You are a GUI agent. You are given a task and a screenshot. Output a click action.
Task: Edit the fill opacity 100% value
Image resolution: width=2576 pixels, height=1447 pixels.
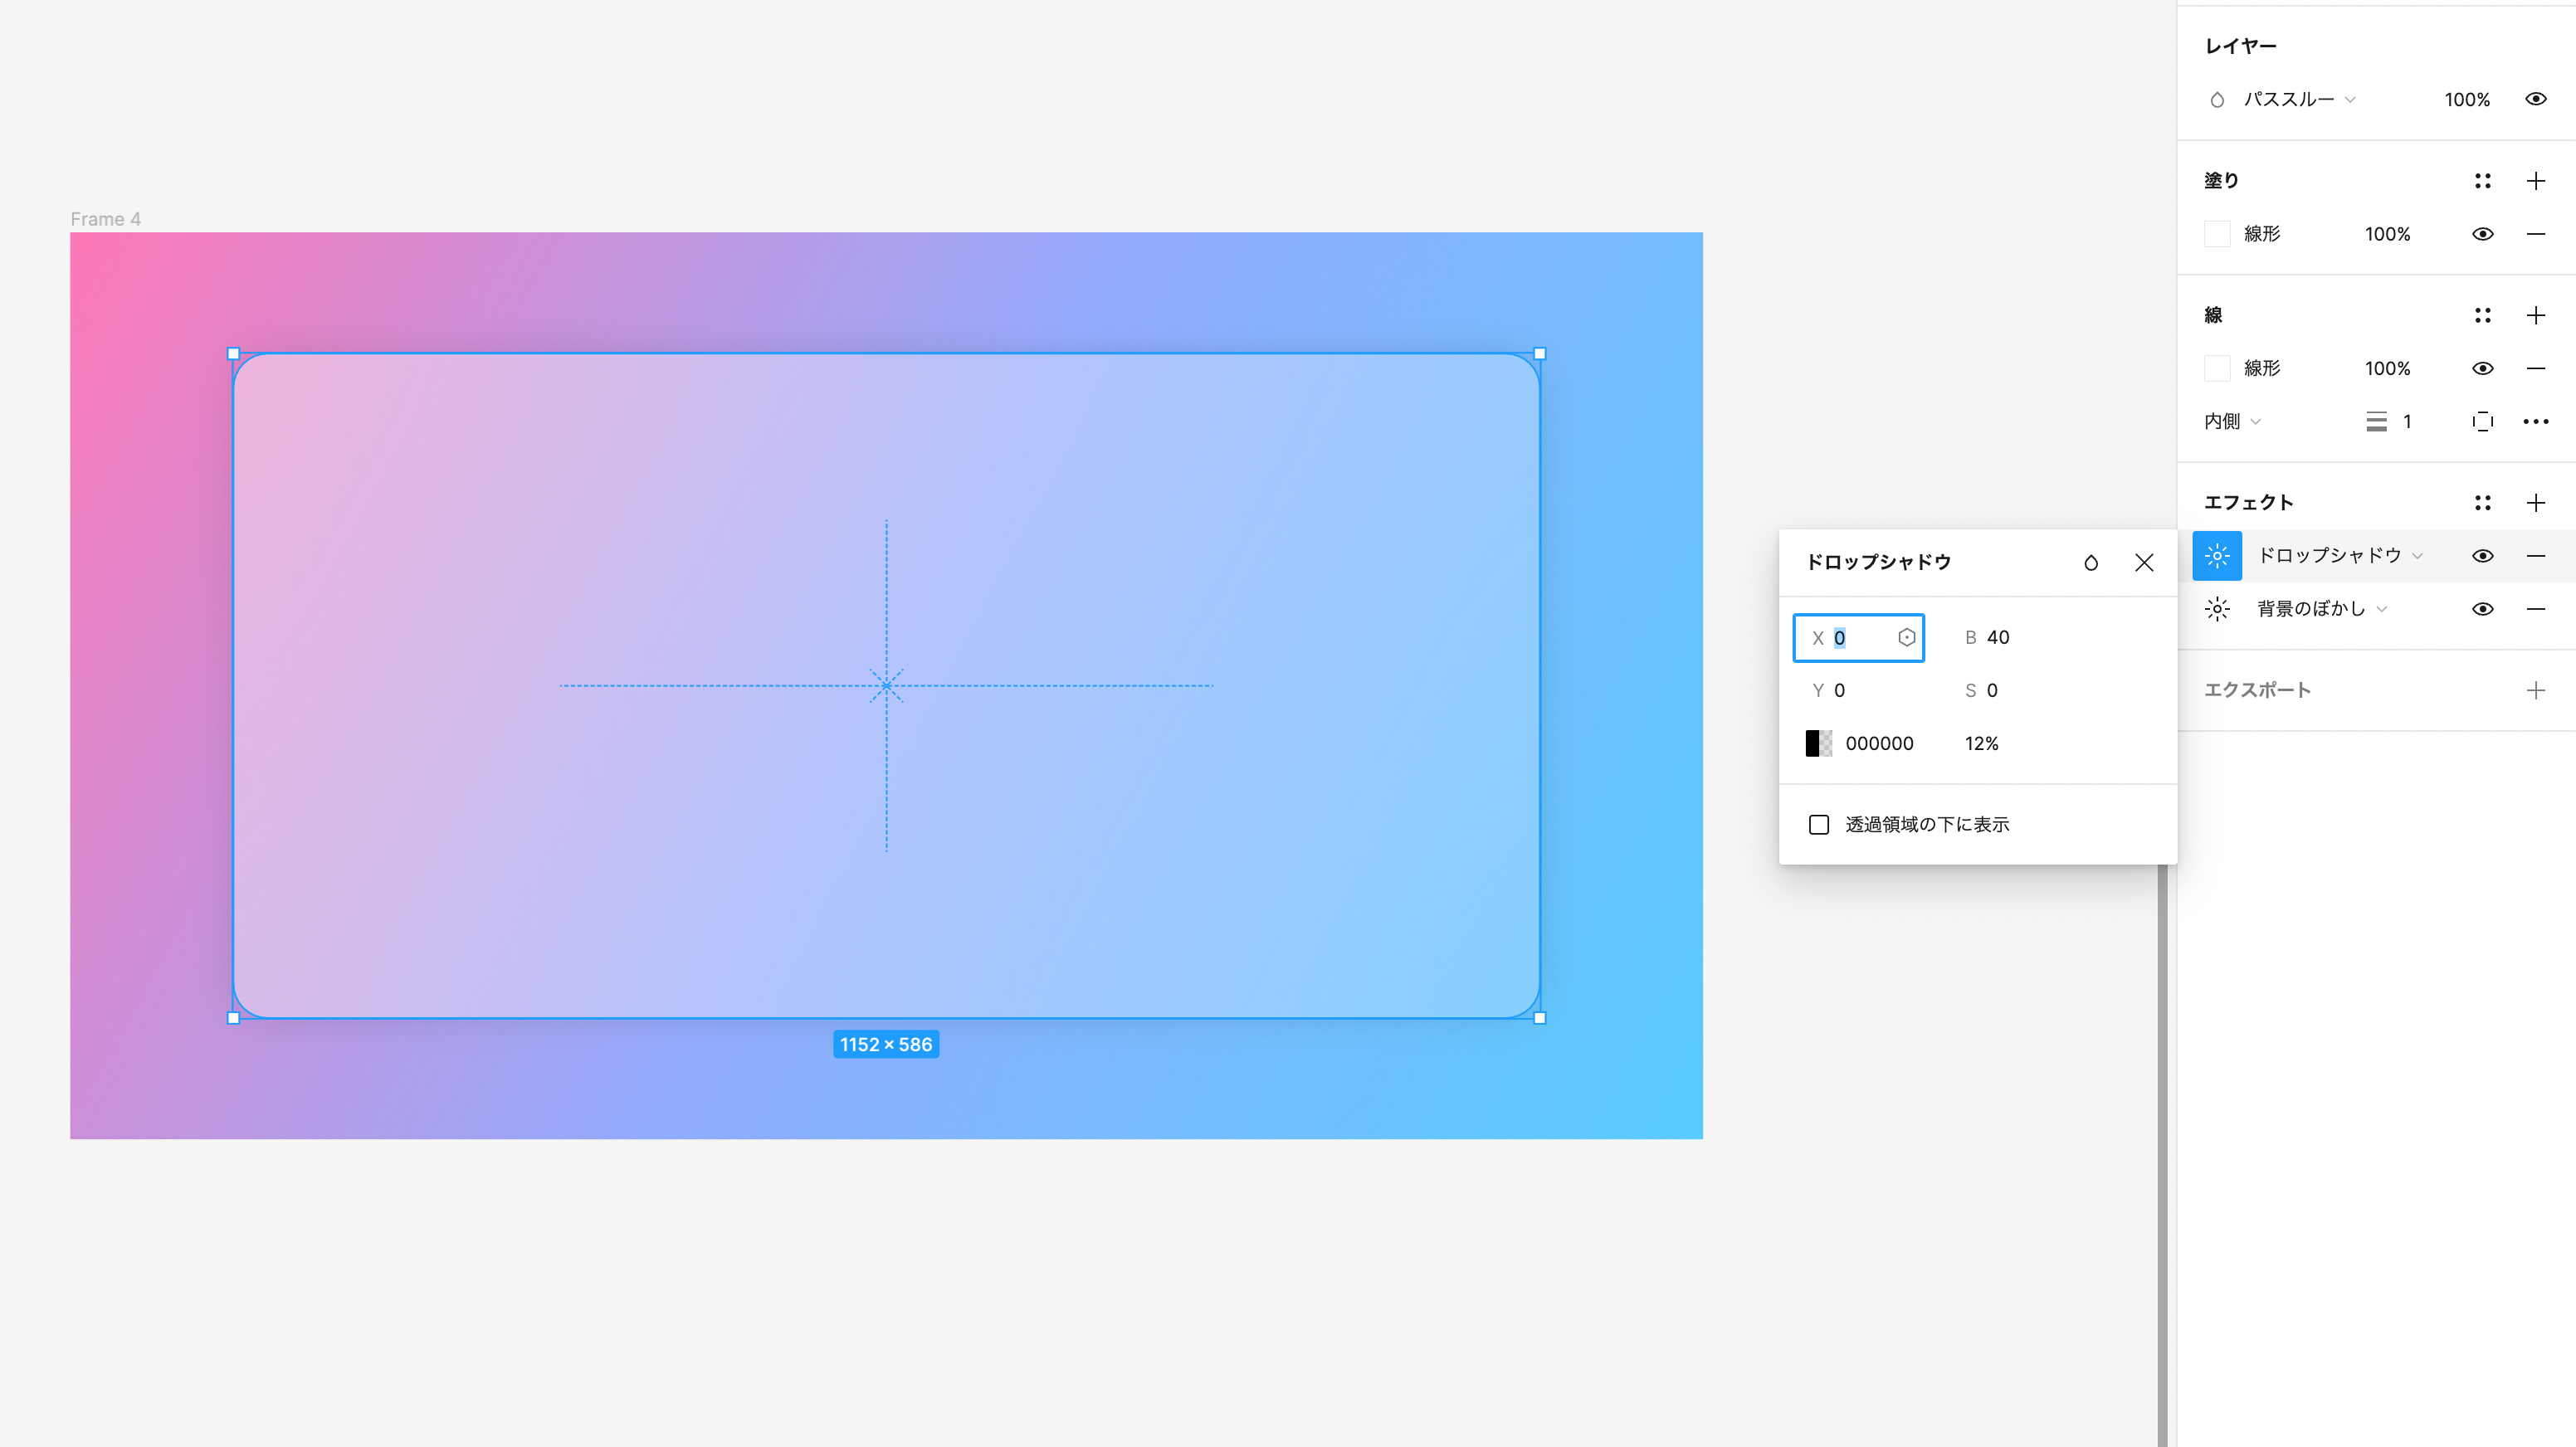[x=2387, y=234]
